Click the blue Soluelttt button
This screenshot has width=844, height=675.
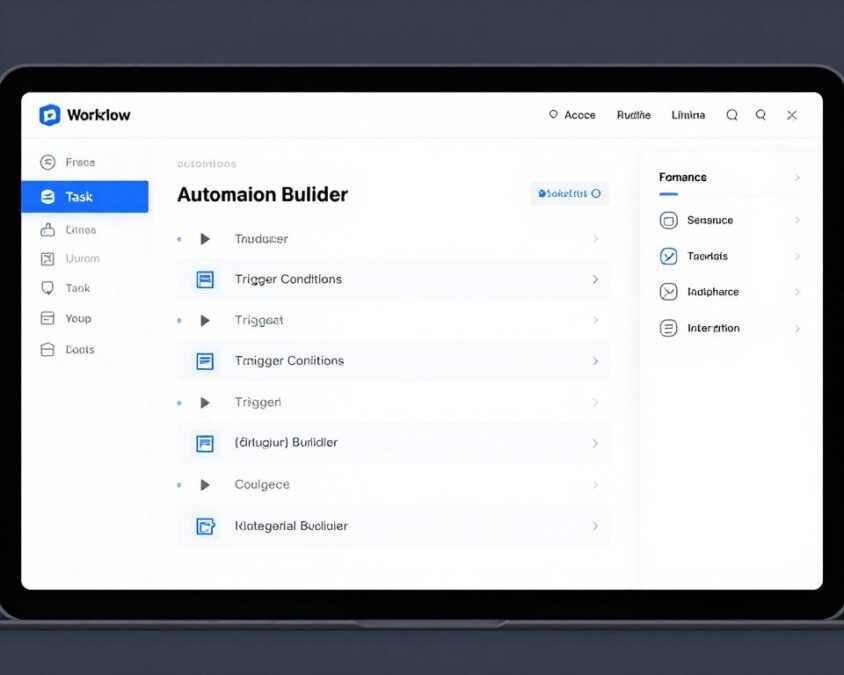(569, 193)
